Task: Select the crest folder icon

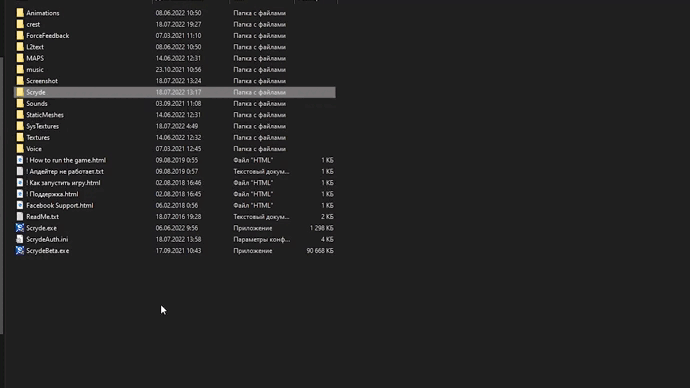Action: pos(20,24)
